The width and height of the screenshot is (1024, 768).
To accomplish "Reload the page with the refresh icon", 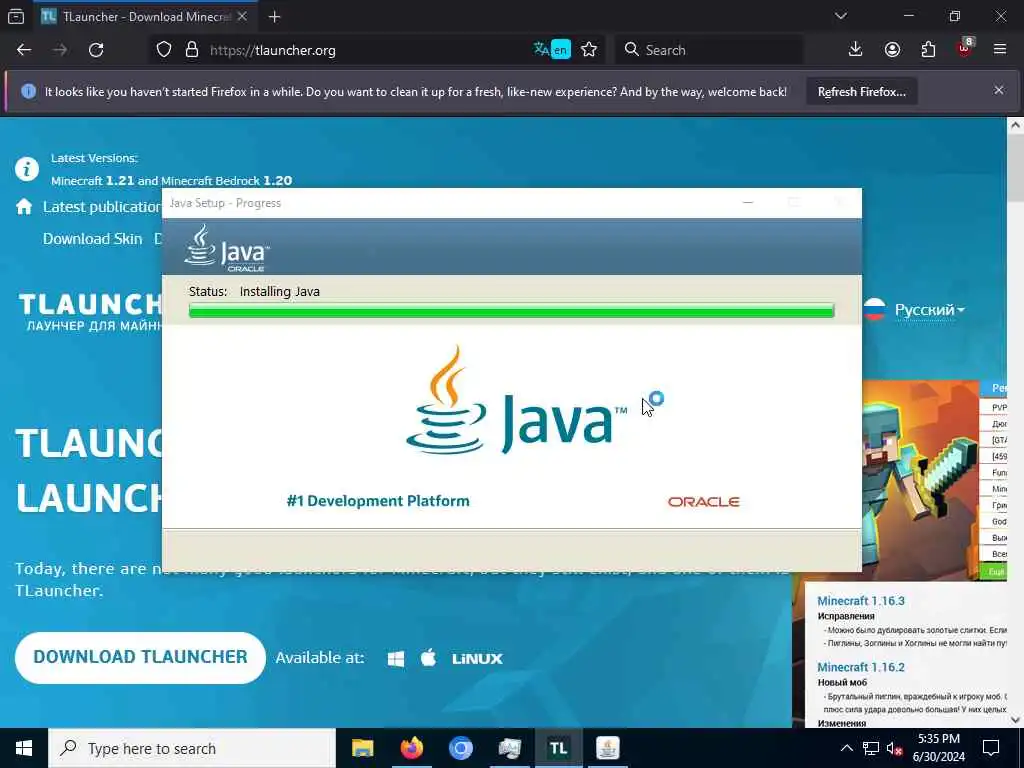I will point(96,50).
